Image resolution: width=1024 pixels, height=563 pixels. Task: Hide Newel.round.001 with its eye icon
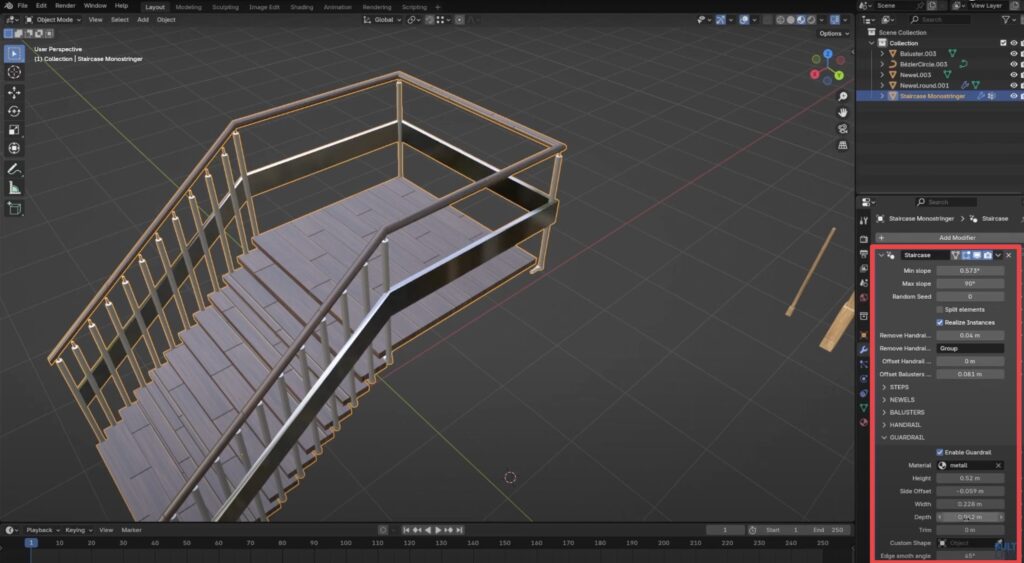coord(1014,85)
